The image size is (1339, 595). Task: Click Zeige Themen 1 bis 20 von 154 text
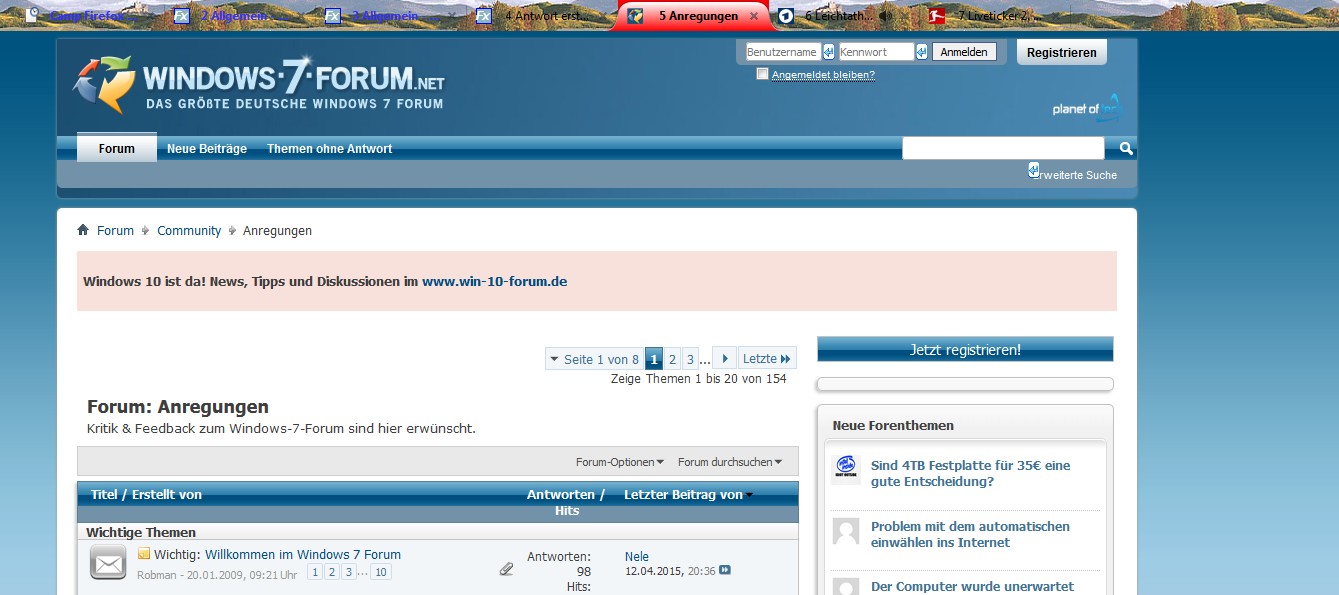point(698,379)
